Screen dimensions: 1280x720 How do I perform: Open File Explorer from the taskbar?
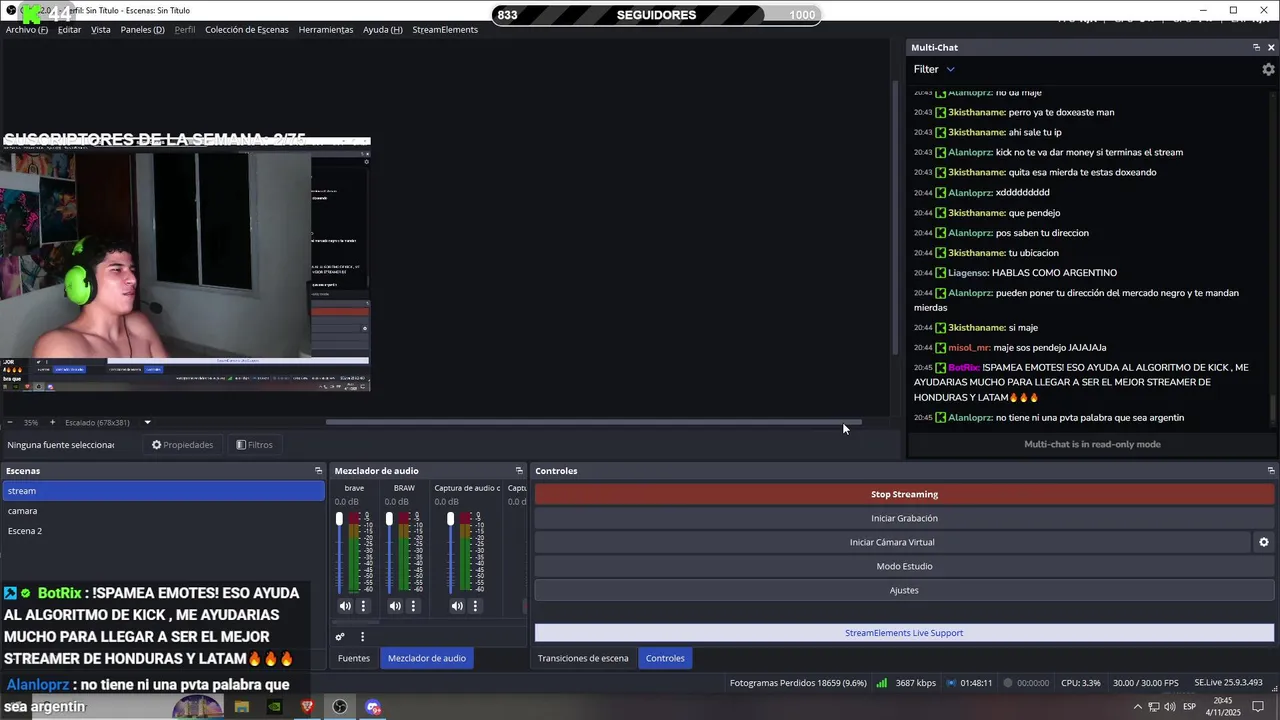click(241, 707)
